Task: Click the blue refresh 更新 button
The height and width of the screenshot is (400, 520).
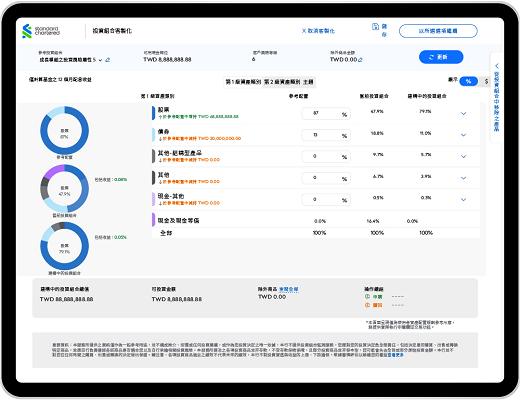Action: (441, 57)
